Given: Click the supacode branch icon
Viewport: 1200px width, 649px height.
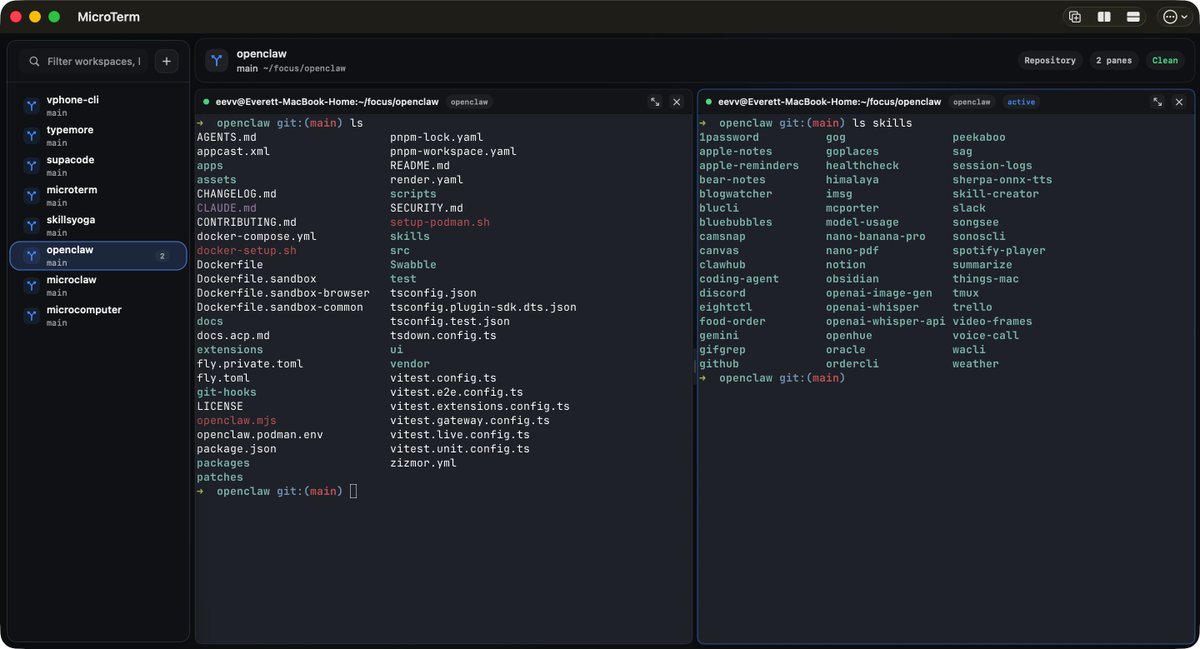Looking at the screenshot, I should point(31,166).
